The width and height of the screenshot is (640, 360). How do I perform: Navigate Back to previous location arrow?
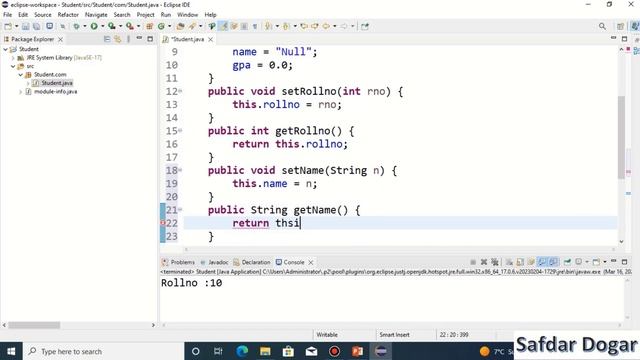click(x=326, y=26)
